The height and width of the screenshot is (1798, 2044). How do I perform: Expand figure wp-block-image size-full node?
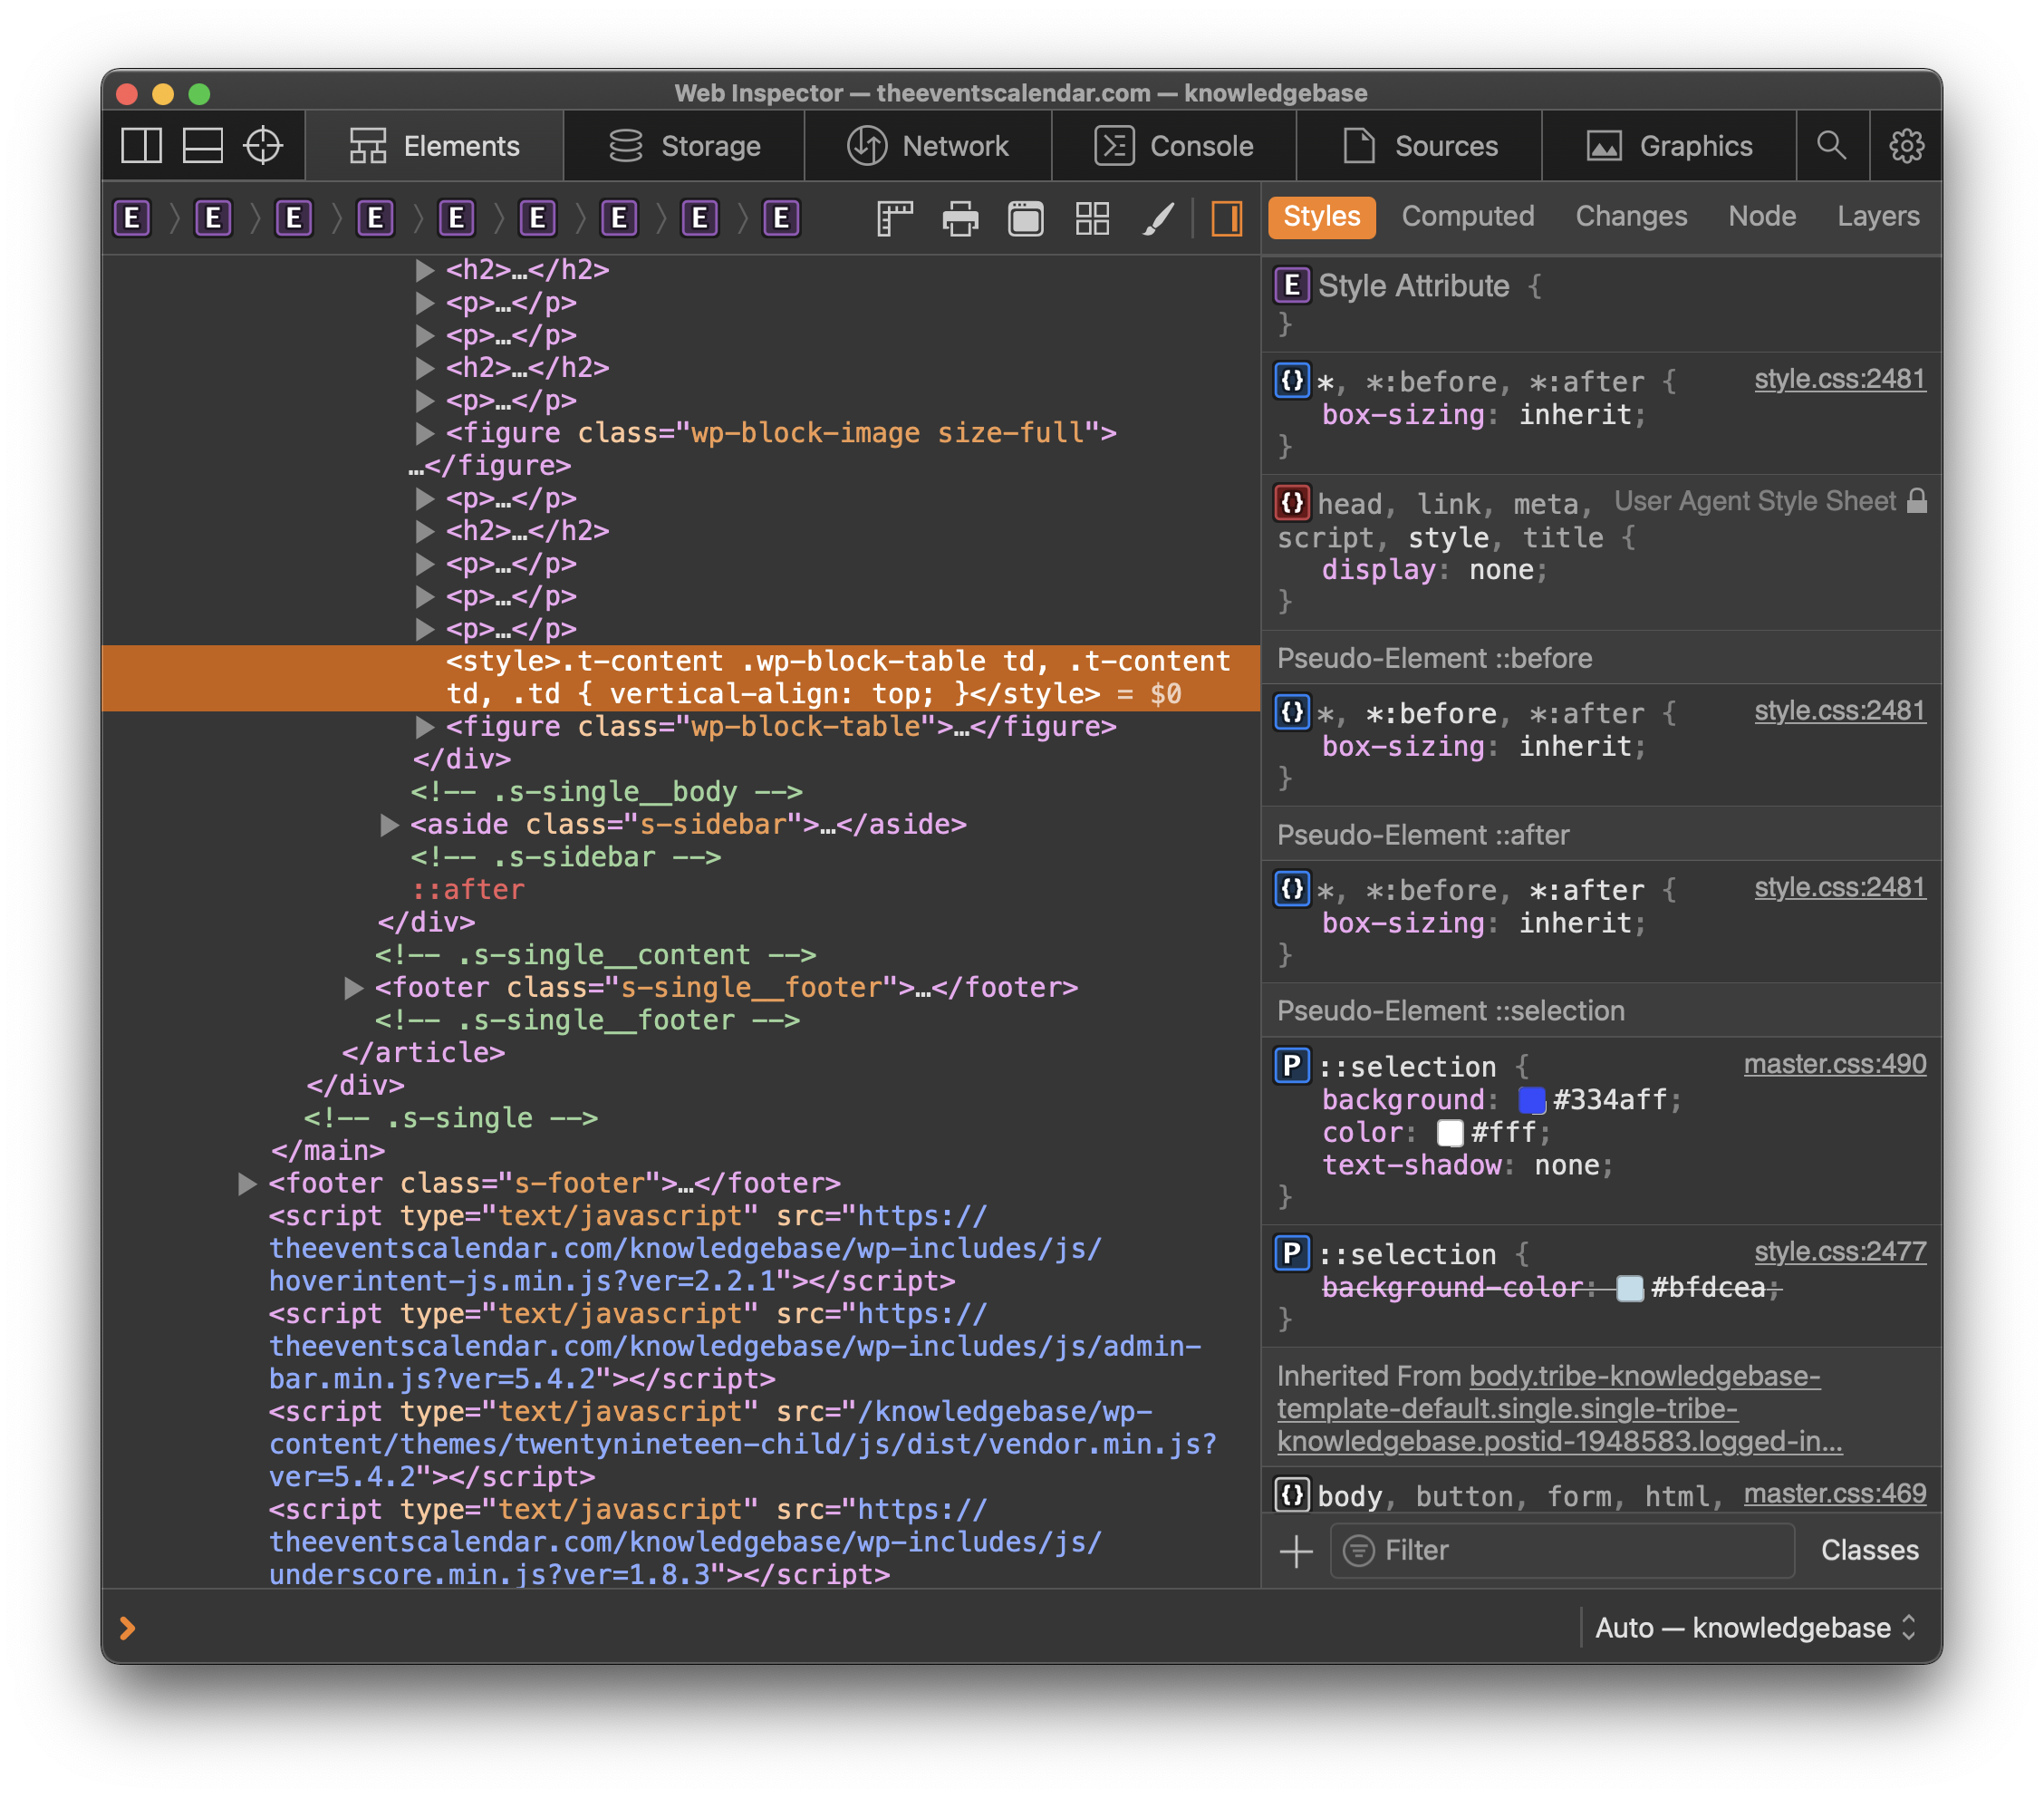pos(424,433)
